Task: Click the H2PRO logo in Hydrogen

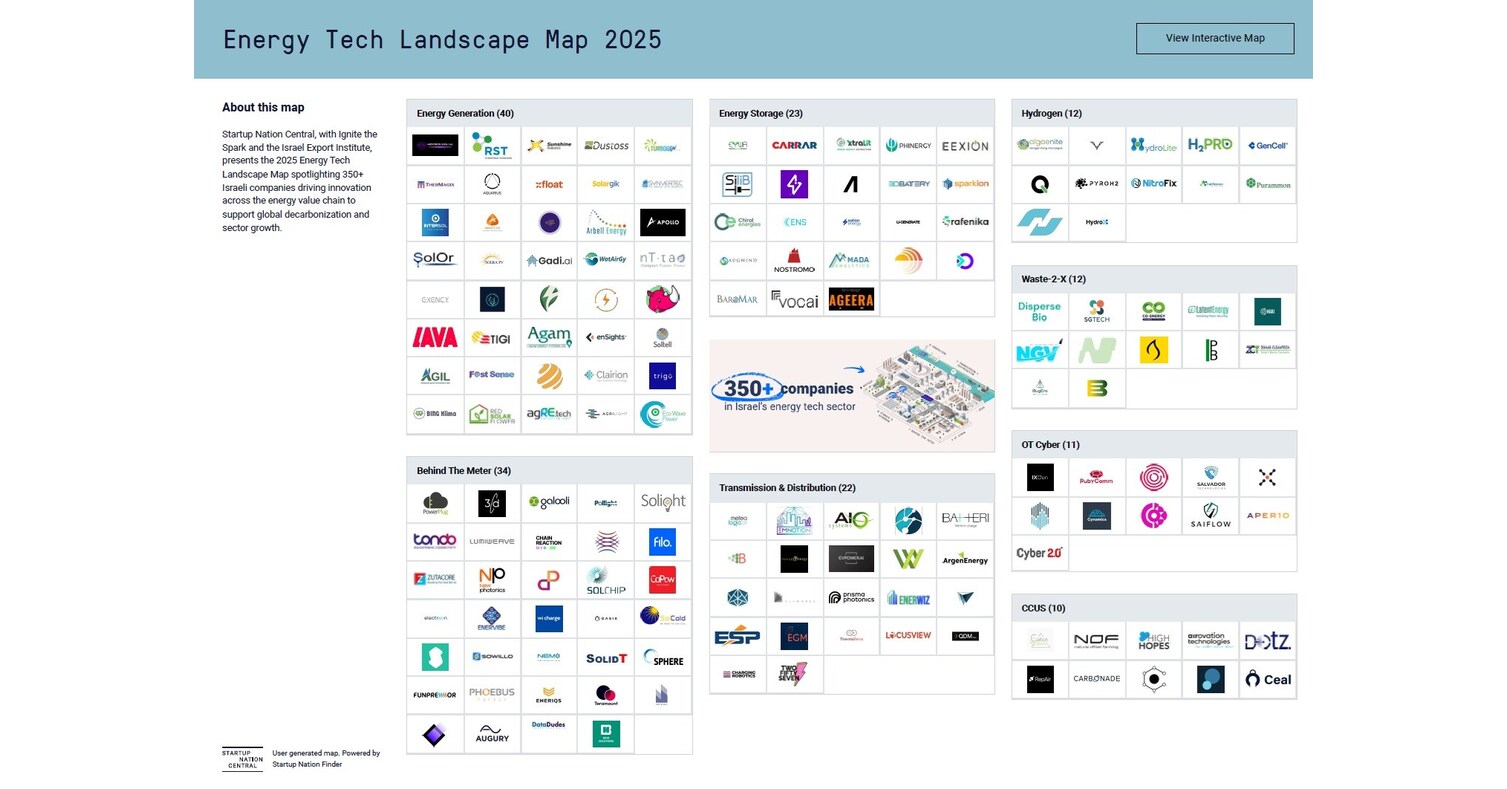Action: click(x=1209, y=145)
